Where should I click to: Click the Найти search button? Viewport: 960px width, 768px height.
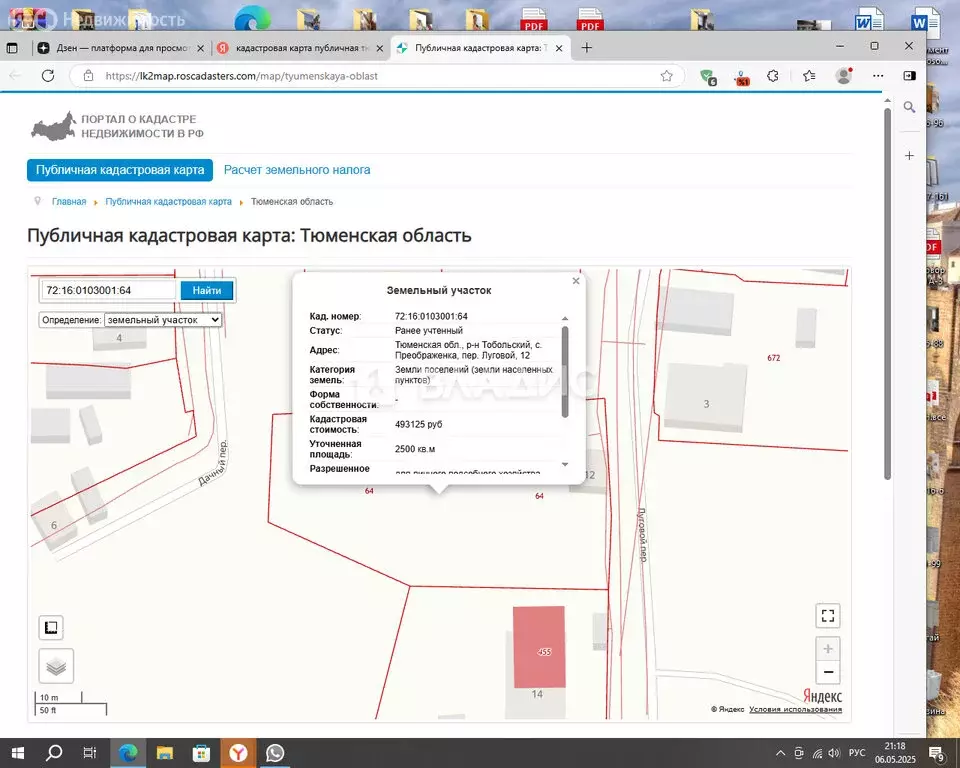207,290
